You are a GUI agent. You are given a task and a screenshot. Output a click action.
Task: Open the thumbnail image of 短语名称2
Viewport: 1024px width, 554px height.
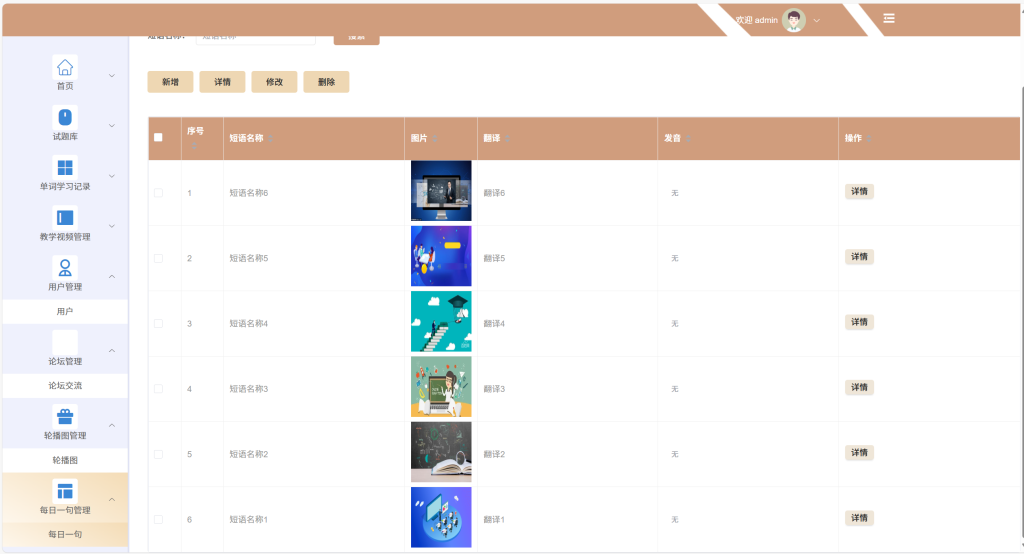[441, 452]
